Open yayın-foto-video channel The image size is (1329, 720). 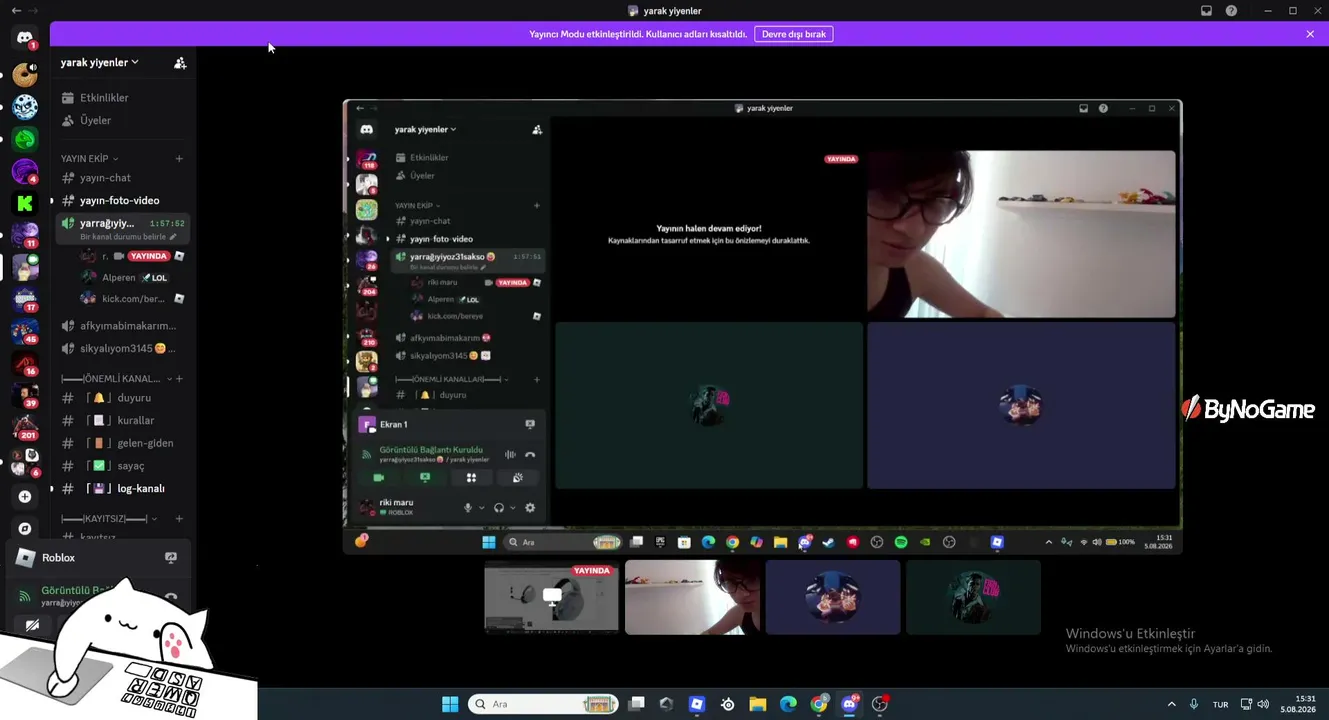click(119, 201)
